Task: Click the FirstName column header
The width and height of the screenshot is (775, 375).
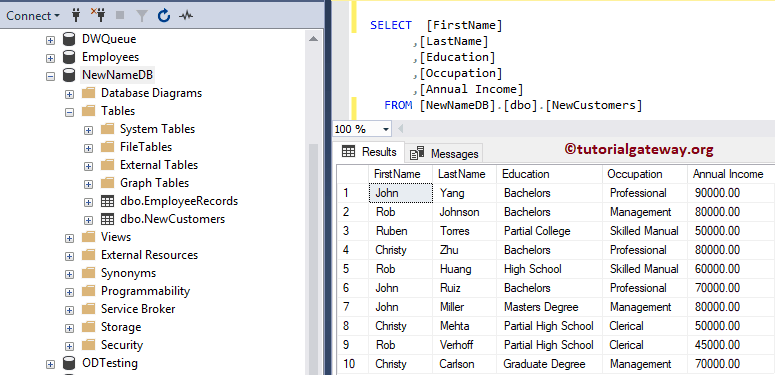Action: pyautogui.click(x=400, y=174)
